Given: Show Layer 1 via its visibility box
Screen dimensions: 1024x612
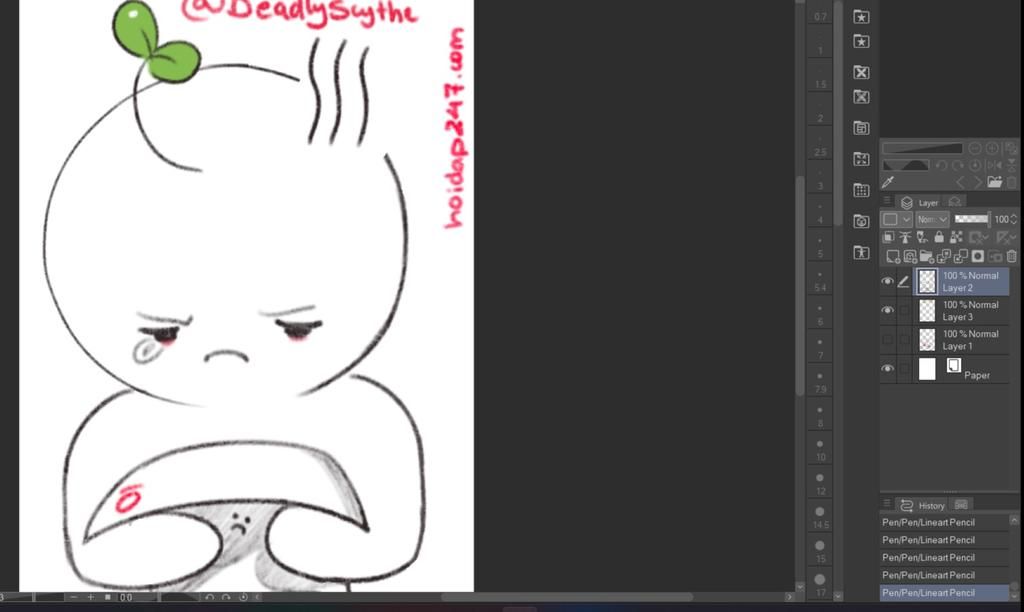Looking at the screenshot, I should [x=887, y=340].
